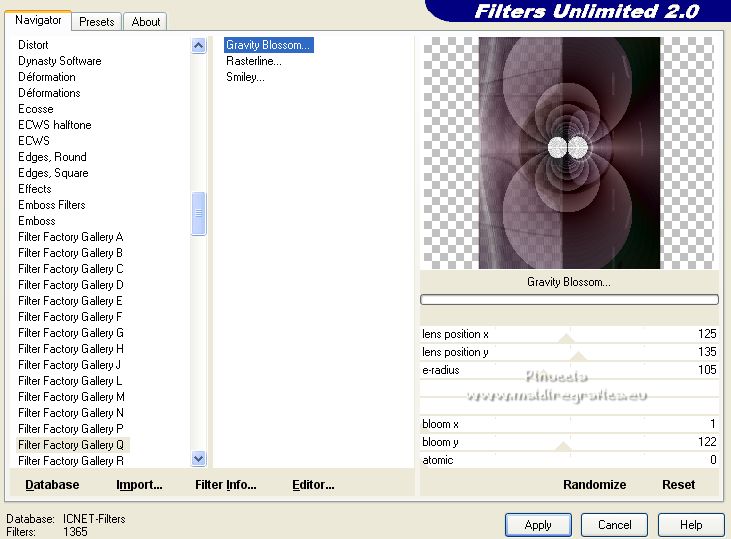731x539 pixels.
Task: Click the category list scroll-up arrow
Action: [199, 46]
